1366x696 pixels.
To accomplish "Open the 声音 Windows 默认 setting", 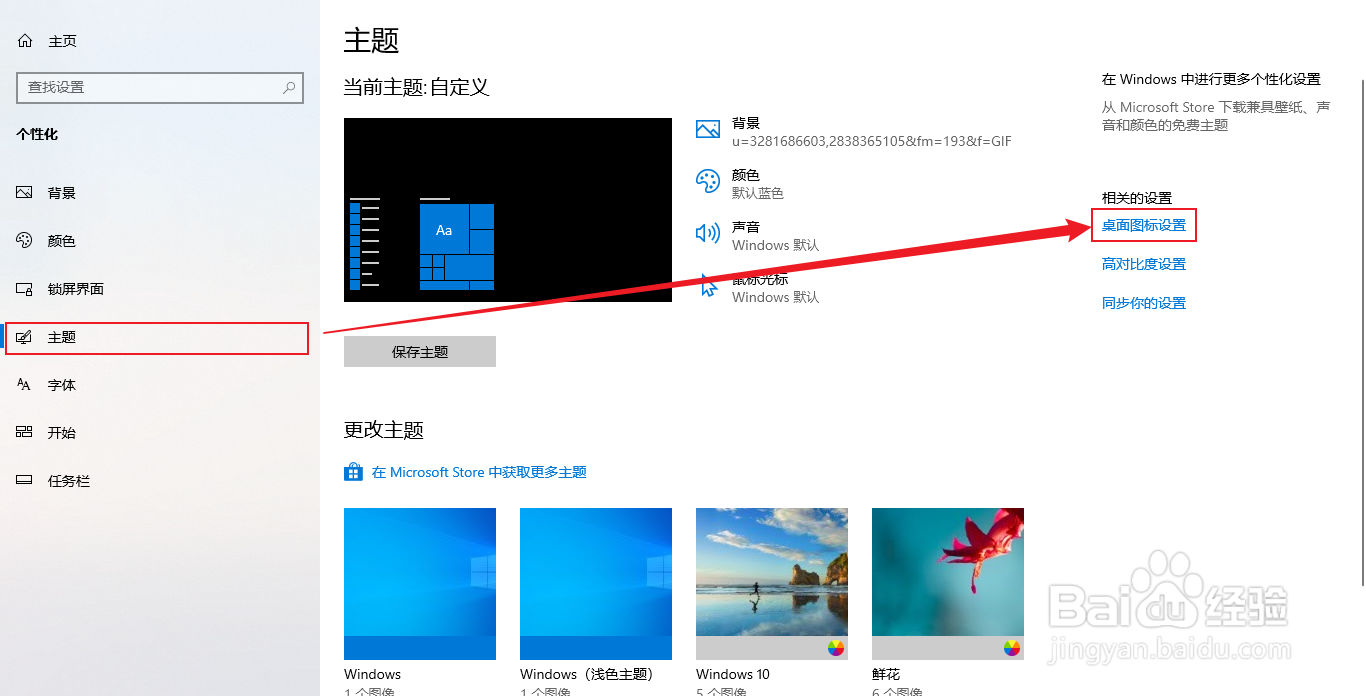I will 757,236.
